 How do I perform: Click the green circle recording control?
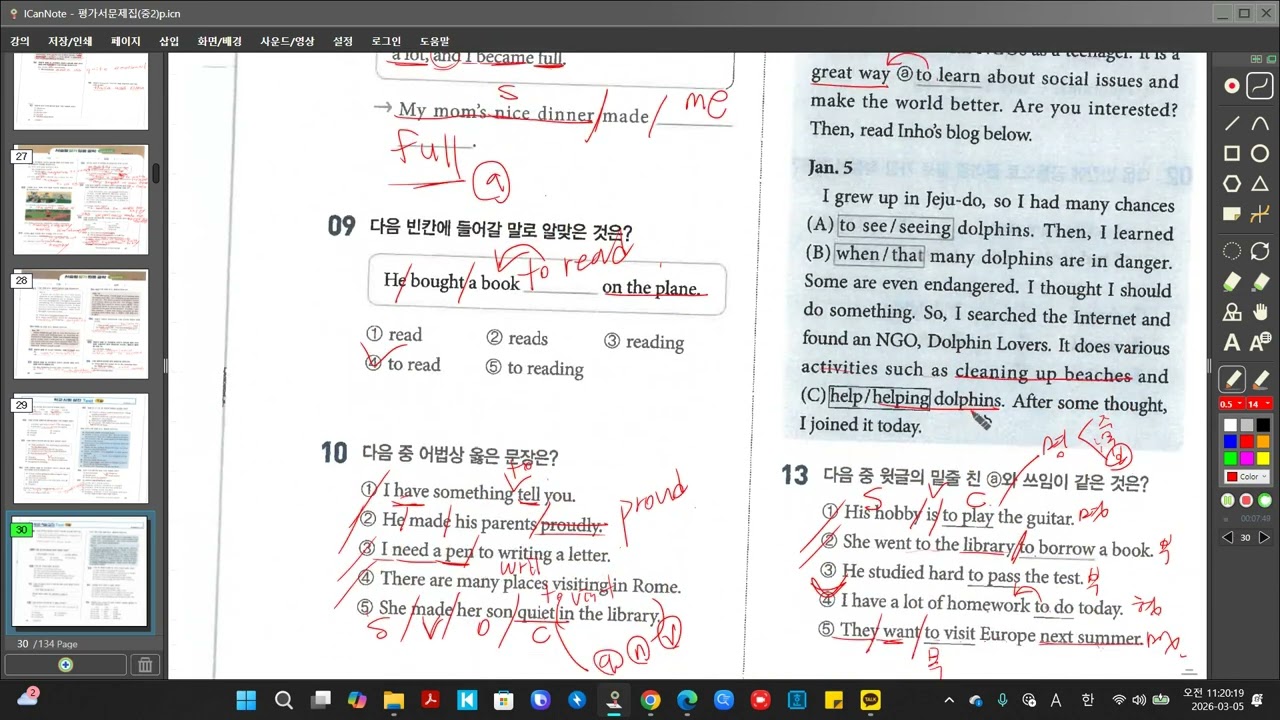[1263, 500]
